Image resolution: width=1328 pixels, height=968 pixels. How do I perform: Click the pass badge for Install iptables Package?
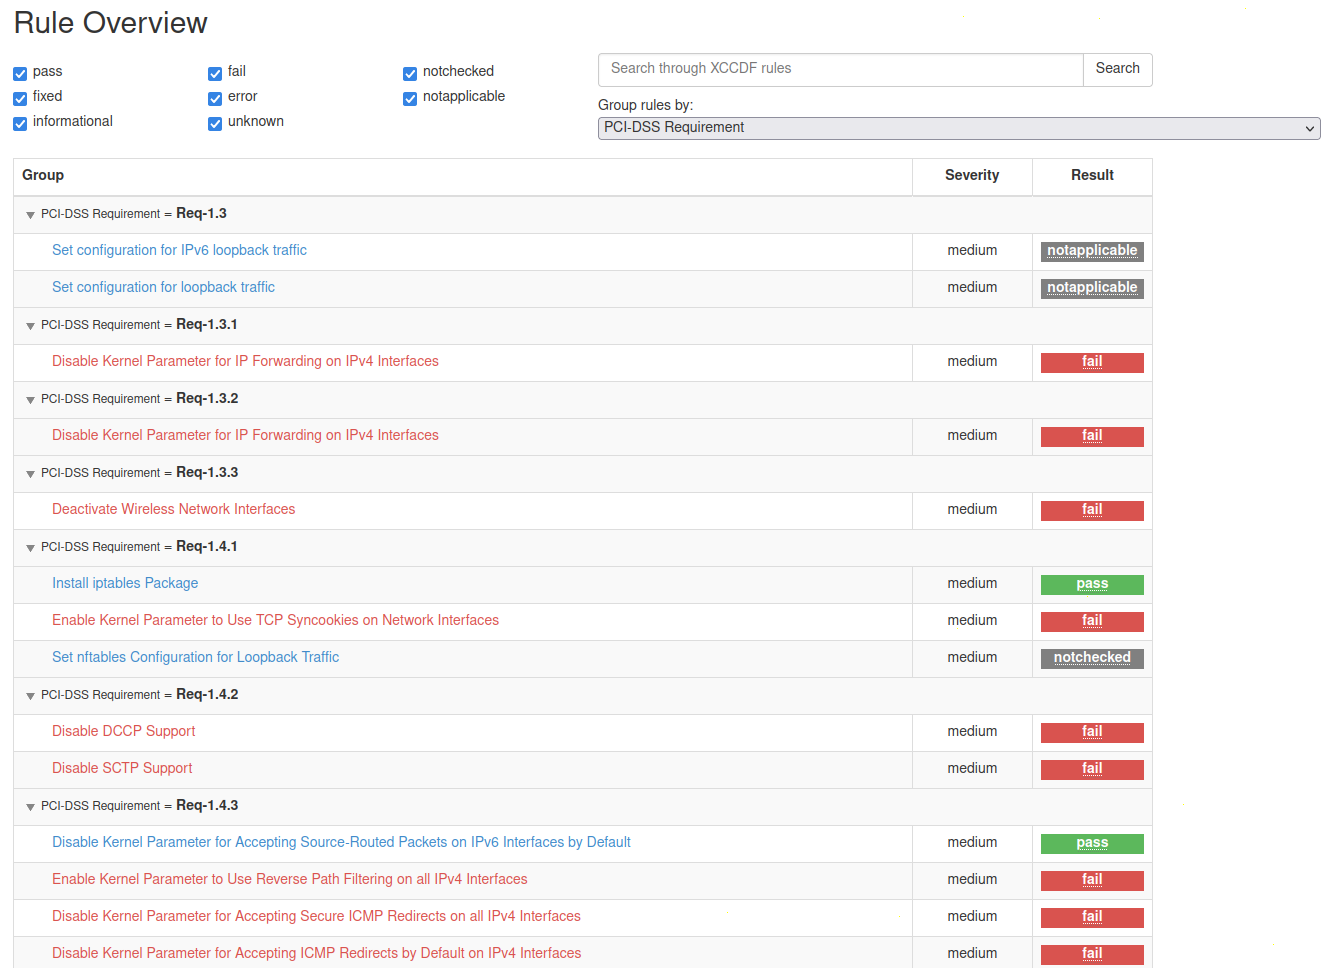click(1091, 584)
